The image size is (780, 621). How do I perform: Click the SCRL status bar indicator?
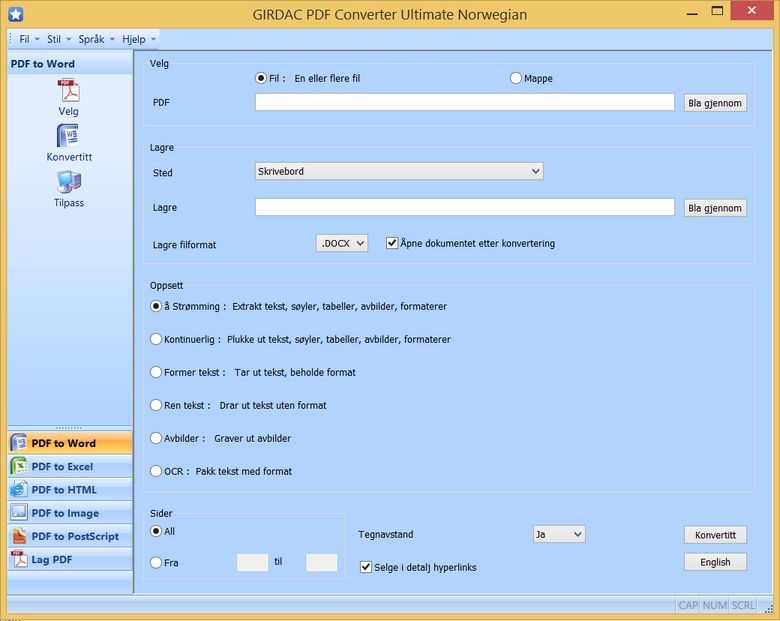(743, 605)
